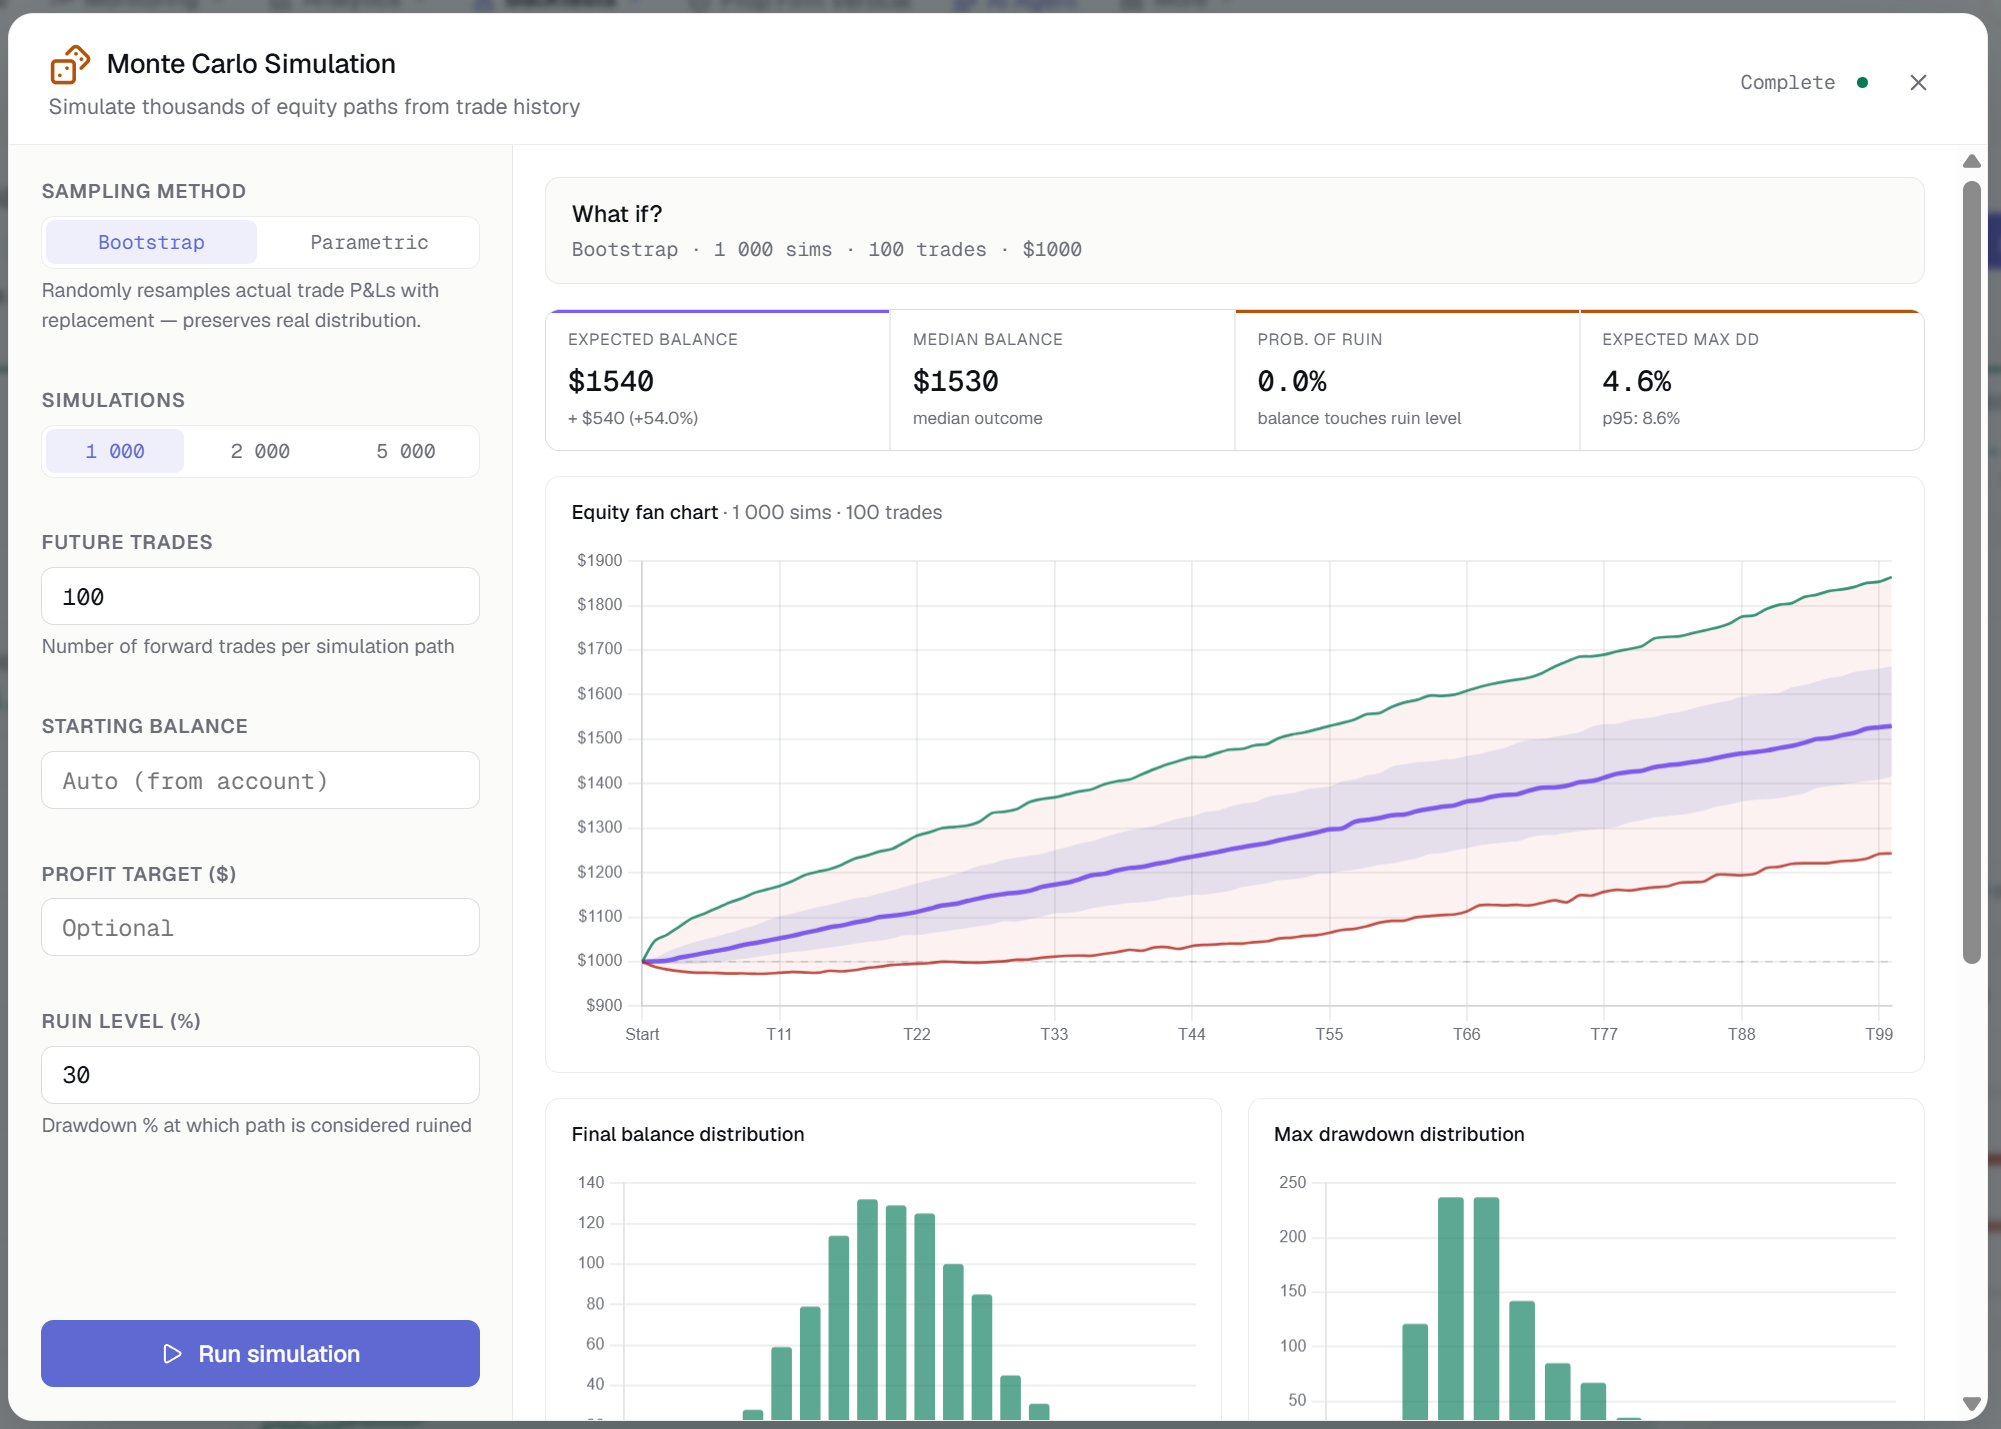
Task: Click the scrollbar down arrow
Action: pos(1971,1403)
